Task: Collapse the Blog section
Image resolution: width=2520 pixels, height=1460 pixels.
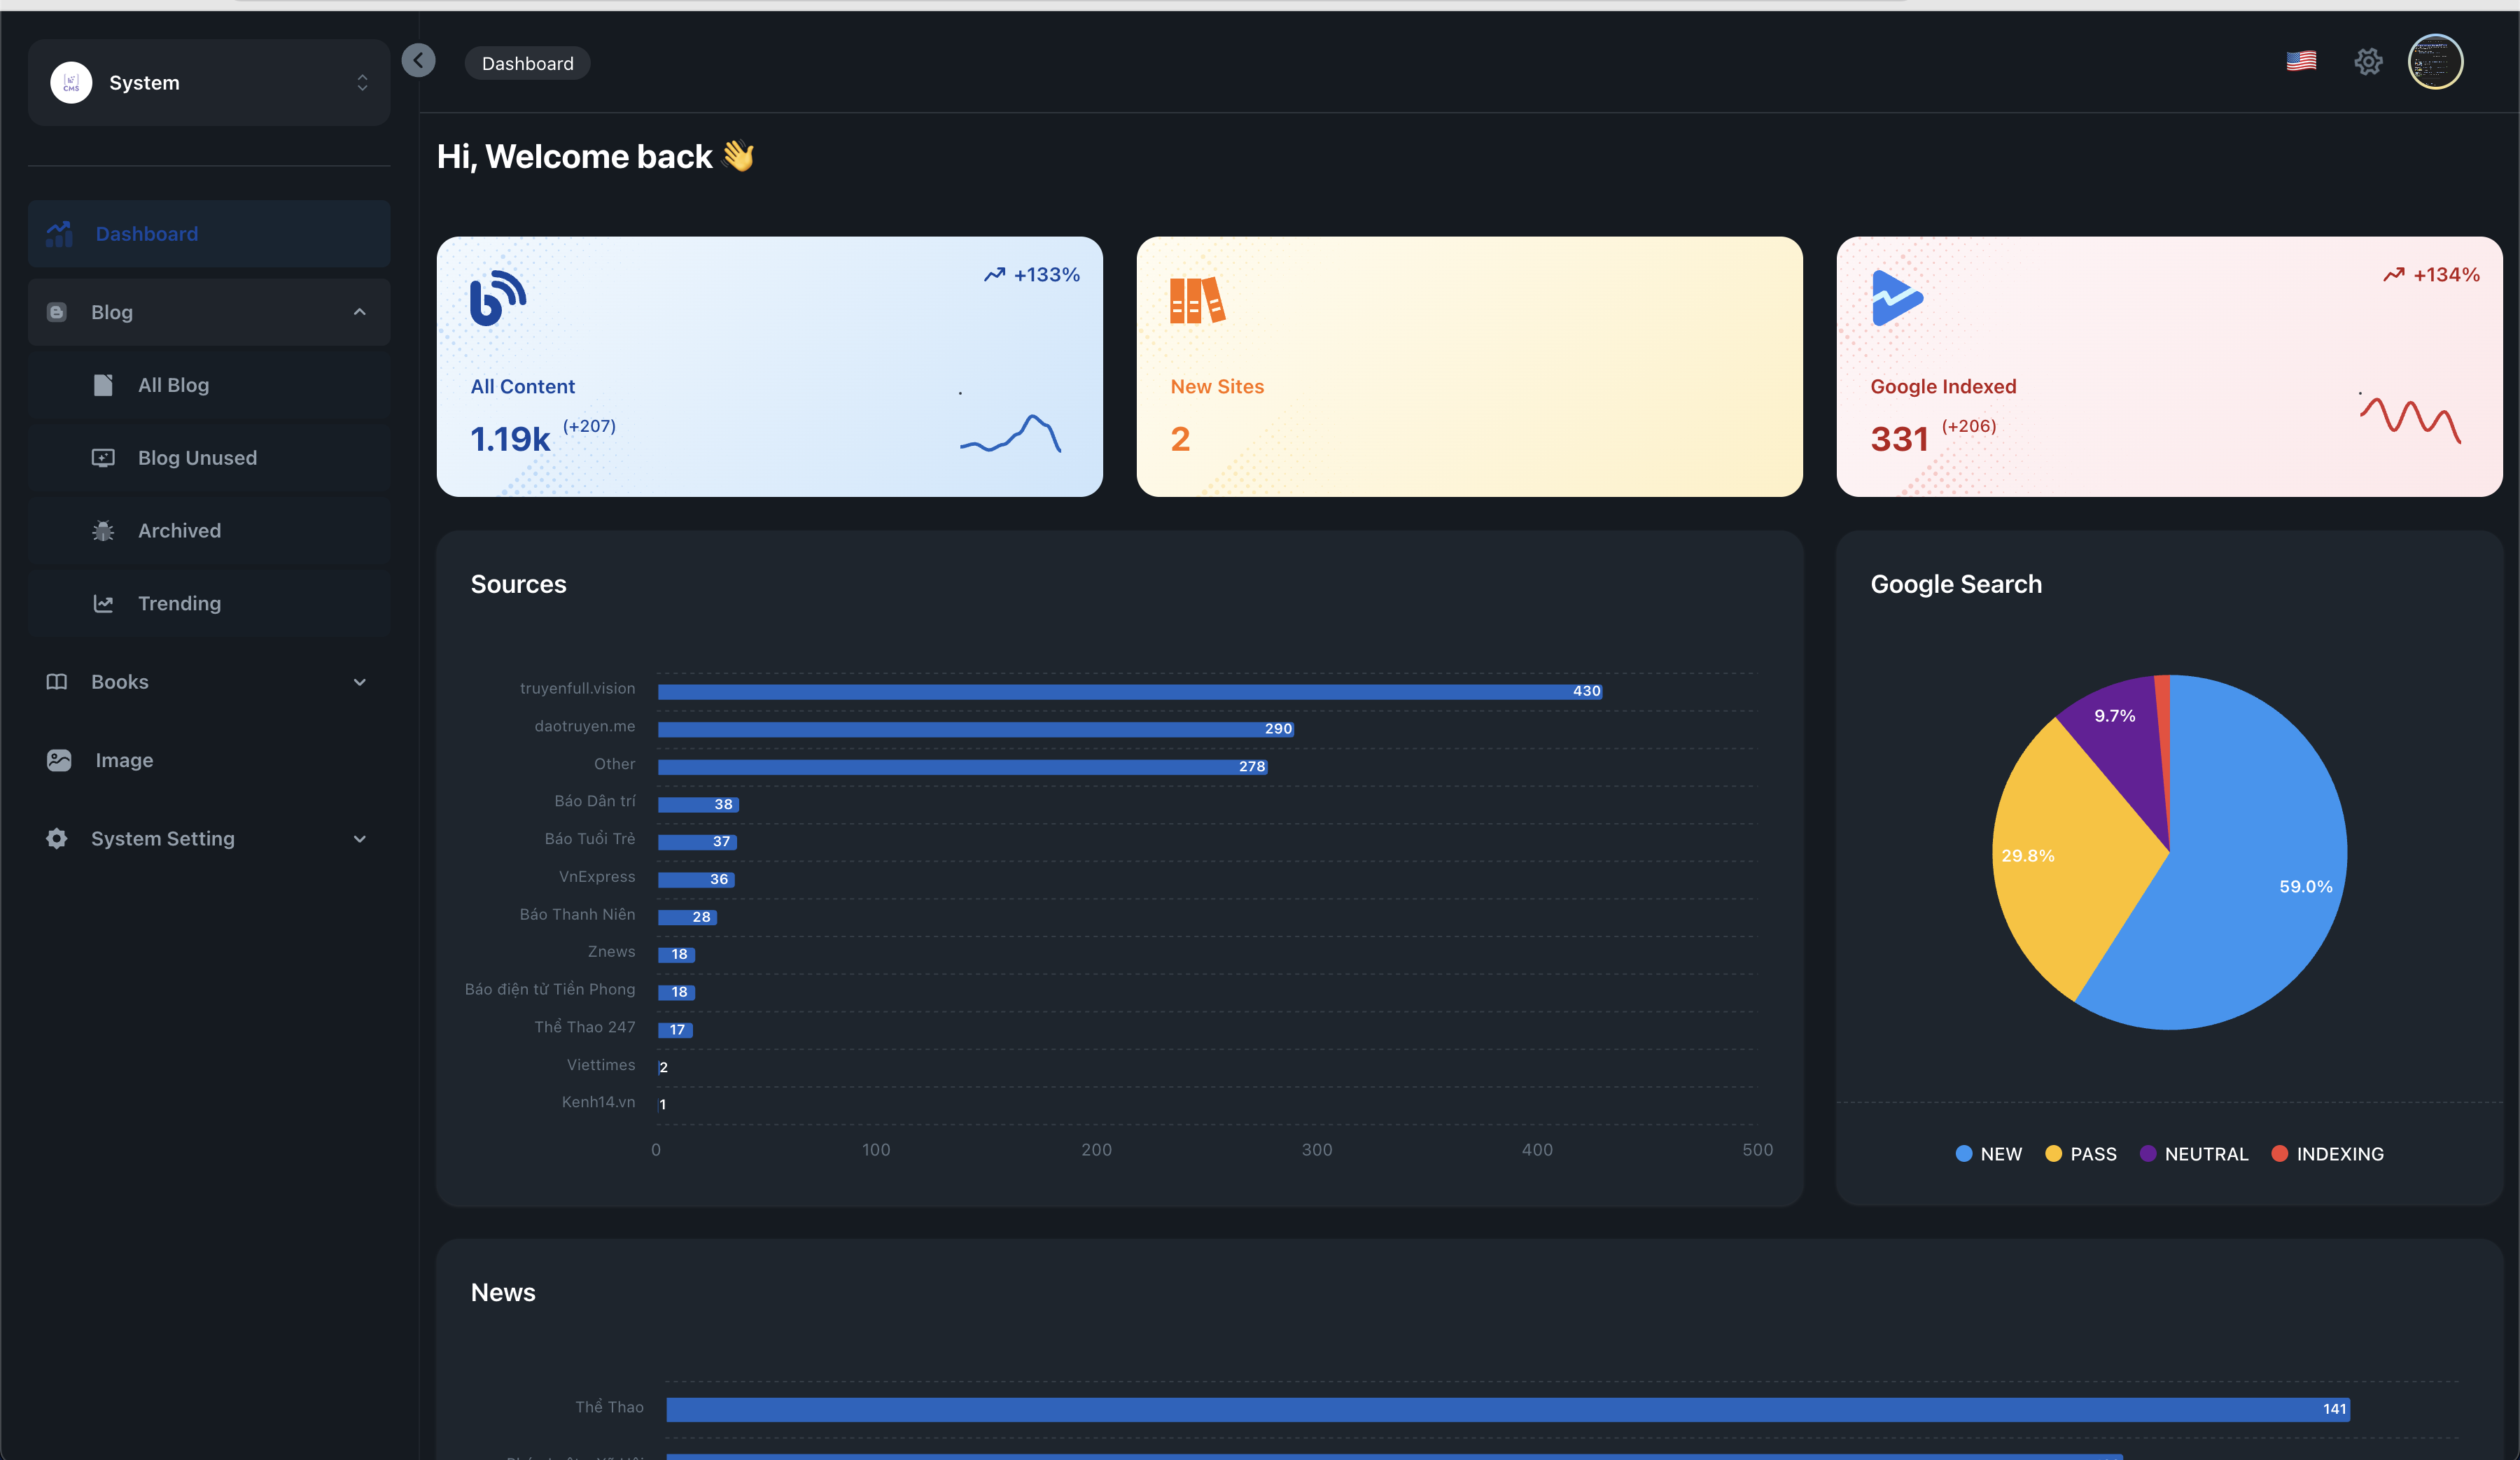Action: (359, 311)
